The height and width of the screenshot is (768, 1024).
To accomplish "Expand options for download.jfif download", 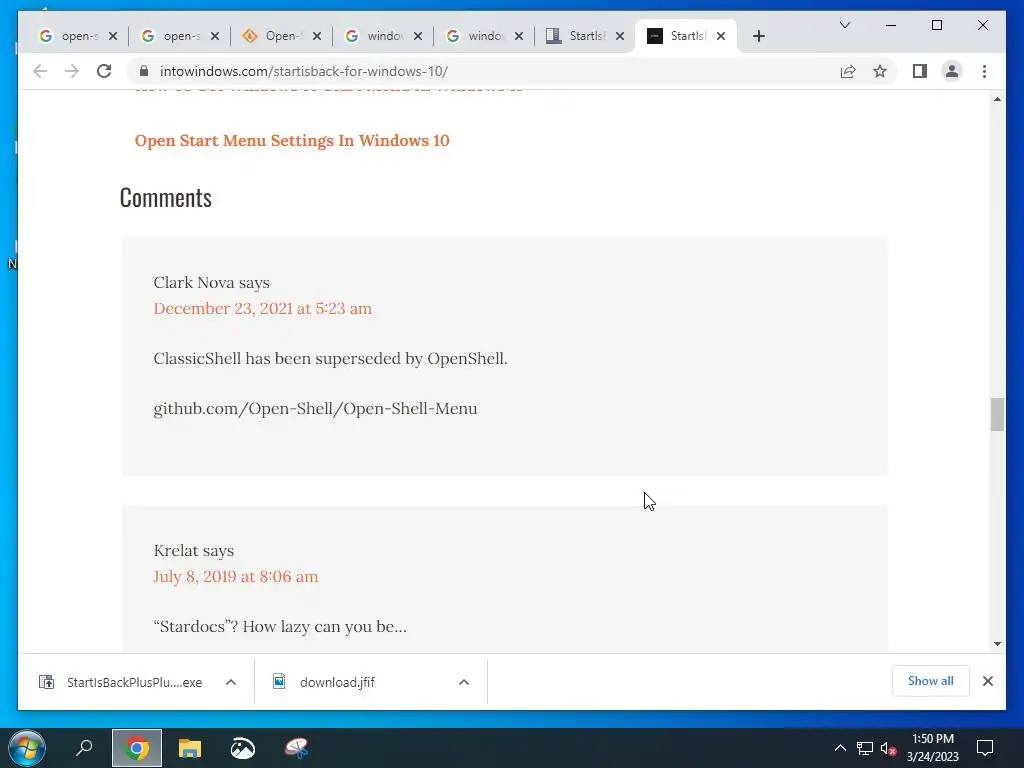I will [x=464, y=682].
